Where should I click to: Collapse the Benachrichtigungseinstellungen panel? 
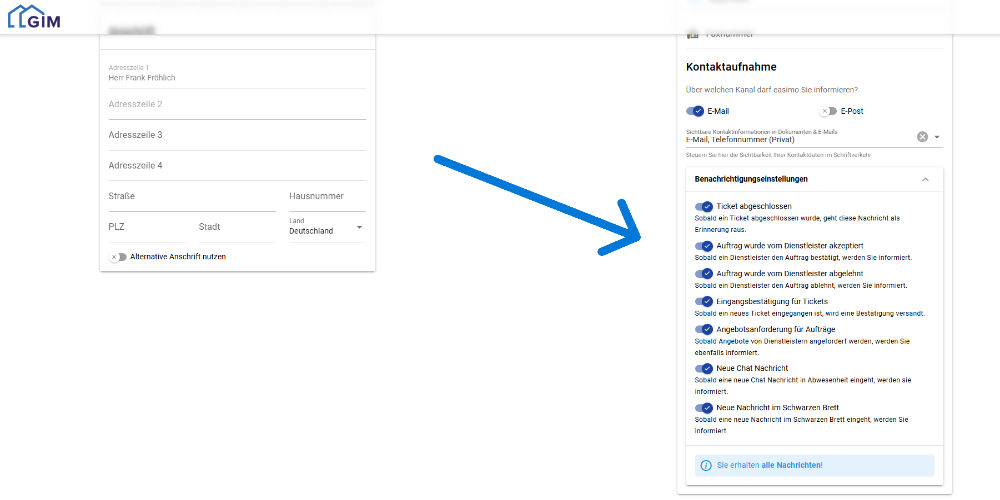(924, 179)
